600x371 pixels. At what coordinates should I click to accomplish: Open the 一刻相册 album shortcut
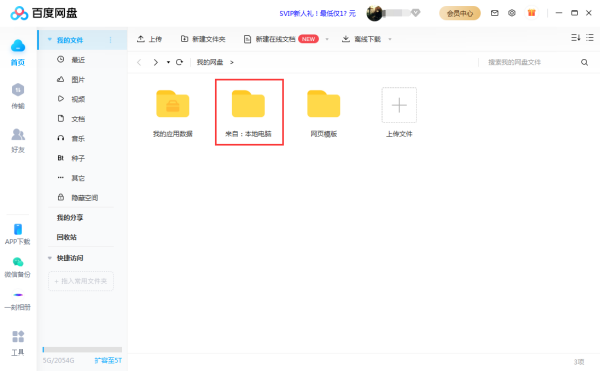18,301
